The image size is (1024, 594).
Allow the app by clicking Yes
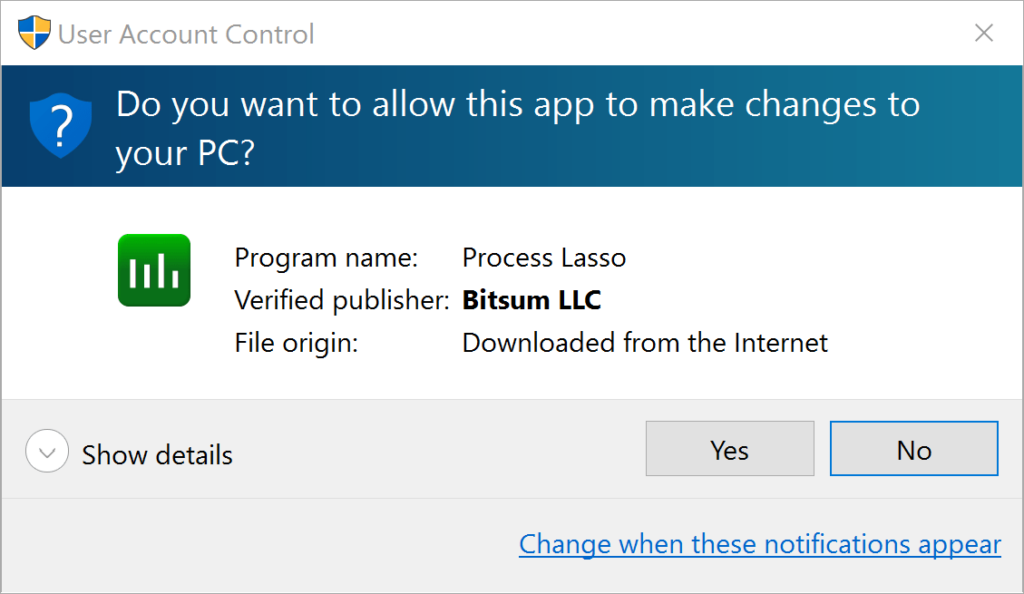[729, 448]
